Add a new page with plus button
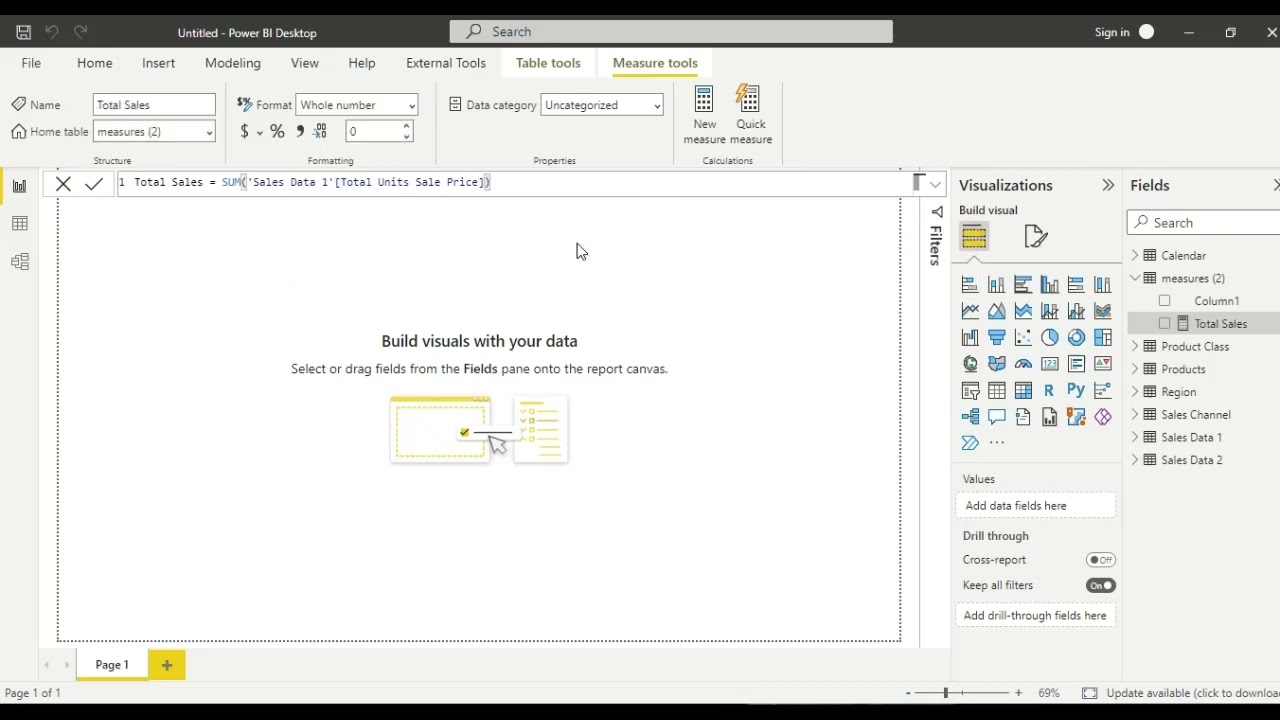Viewport: 1280px width, 720px height. point(167,665)
